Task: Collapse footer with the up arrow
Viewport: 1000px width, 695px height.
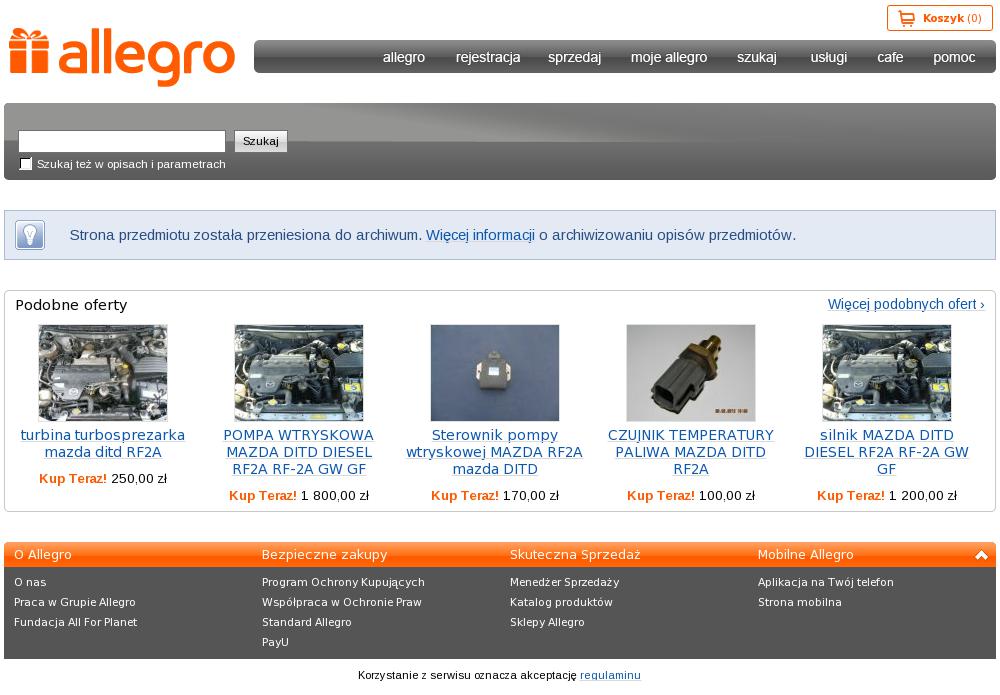Action: [982, 555]
